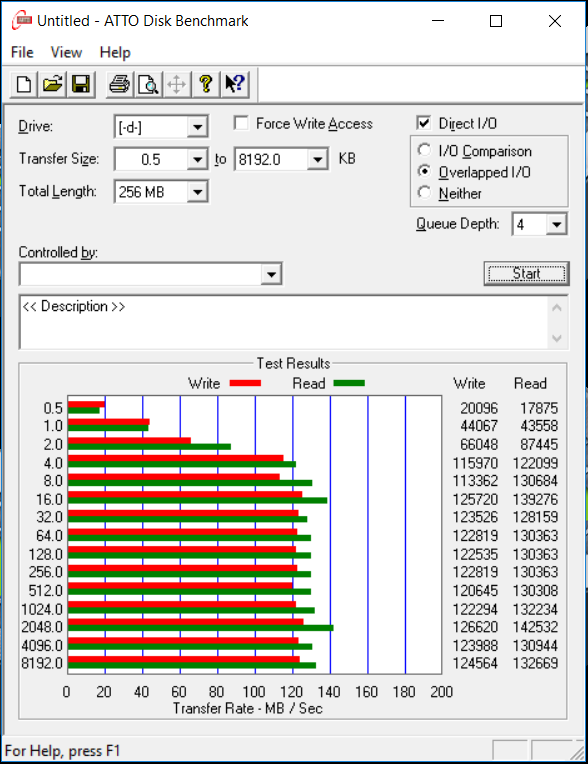This screenshot has width=588, height=764.
Task: Open Print Preview toolbar icon
Action: (x=148, y=84)
